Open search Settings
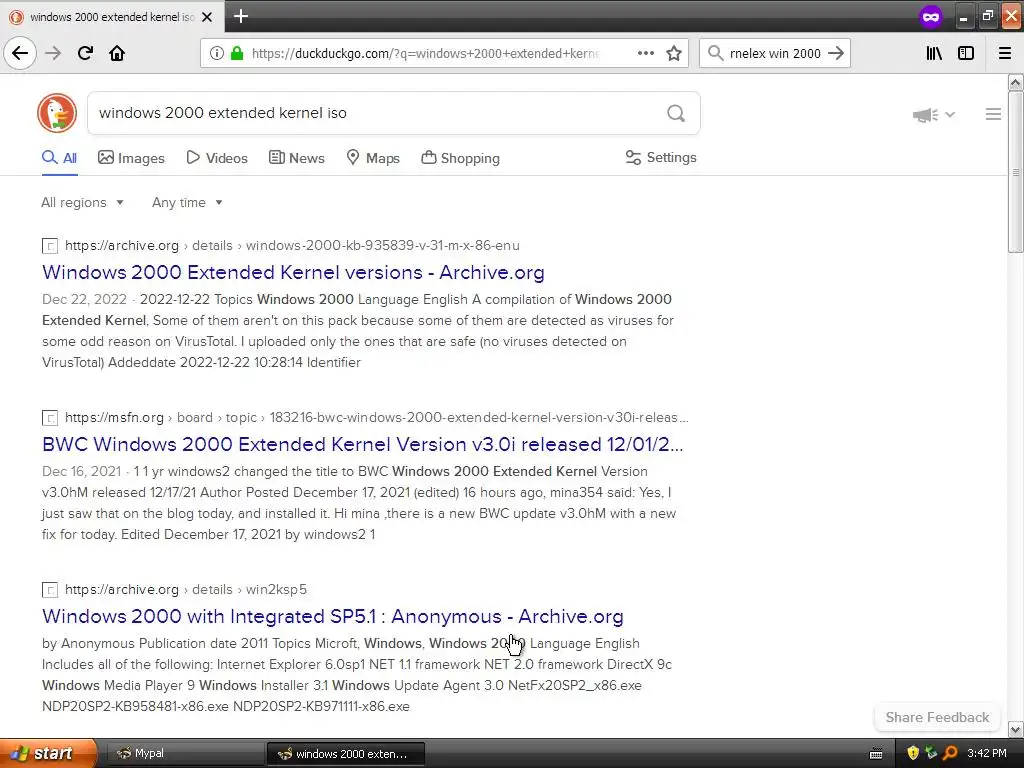The width and height of the screenshot is (1024, 768). click(661, 157)
